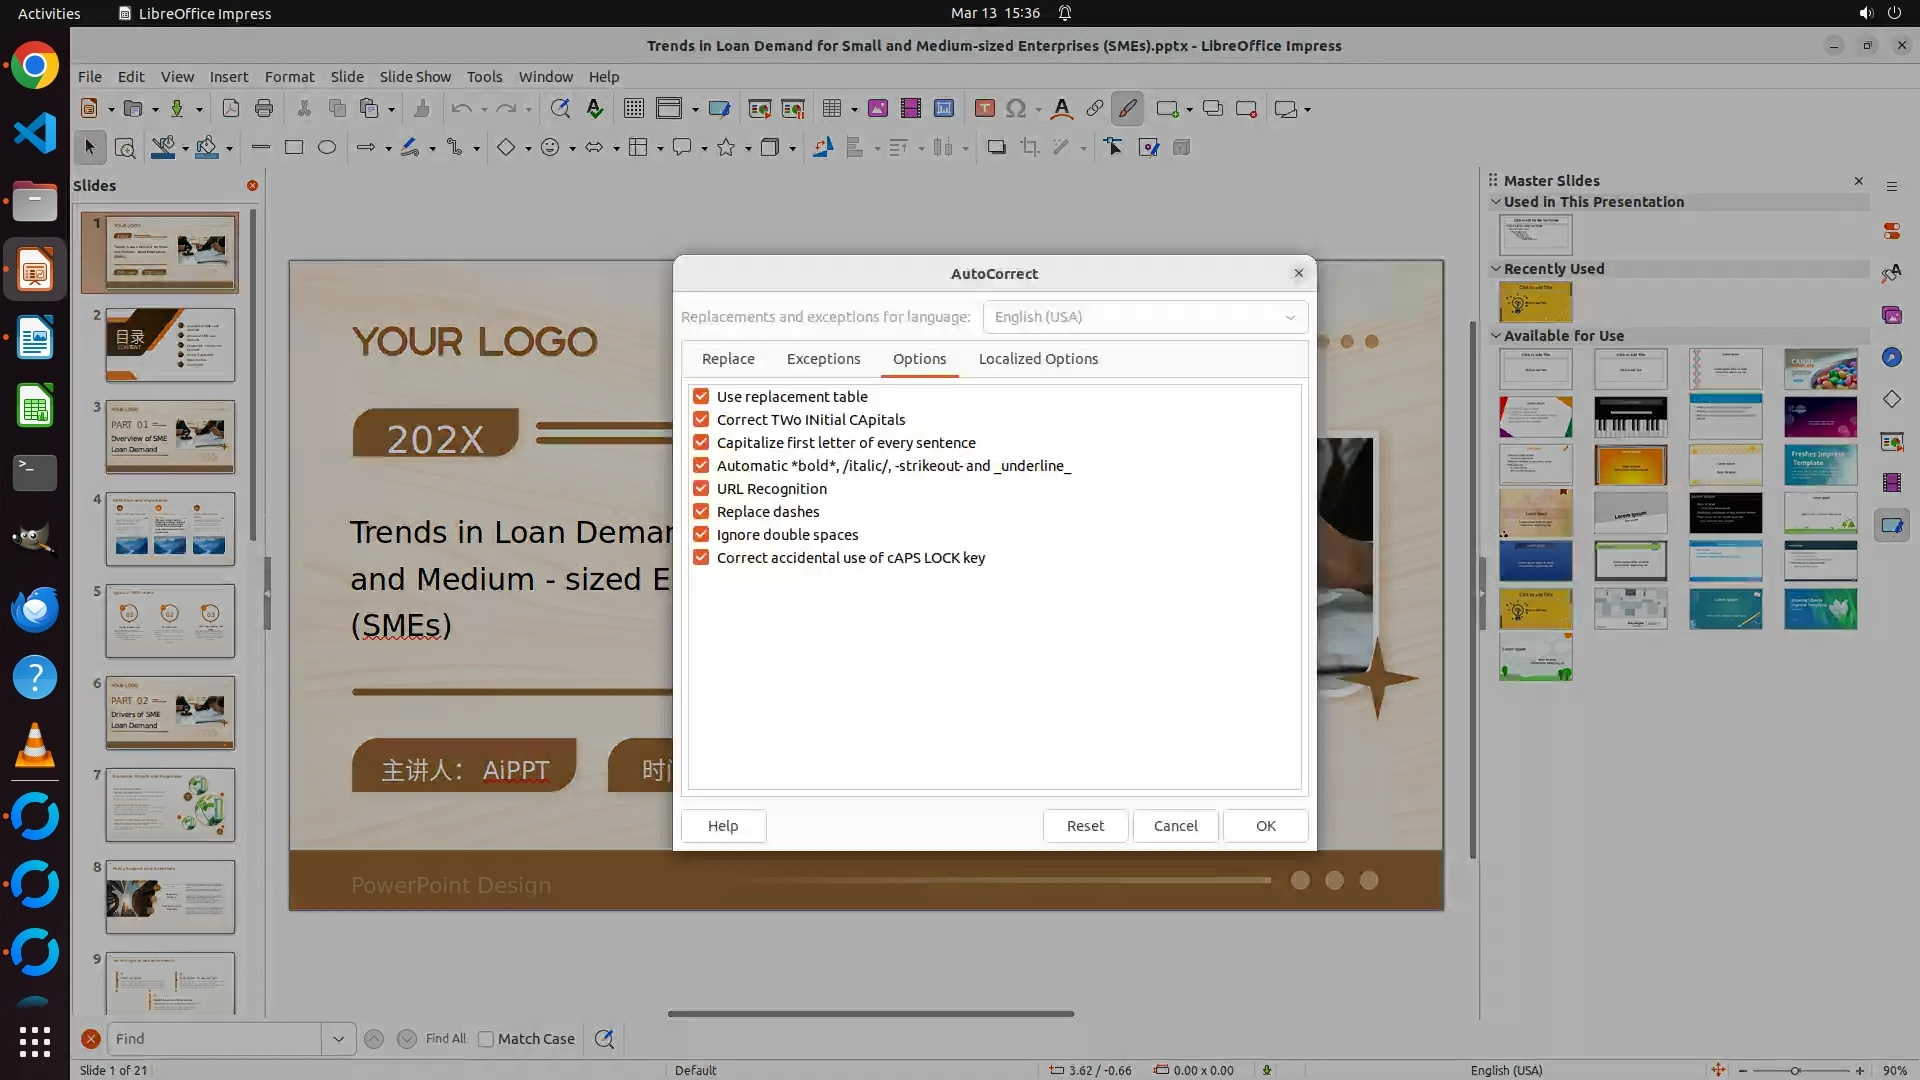Uncheck Use replacement table option
The height and width of the screenshot is (1080, 1920).
click(x=701, y=397)
